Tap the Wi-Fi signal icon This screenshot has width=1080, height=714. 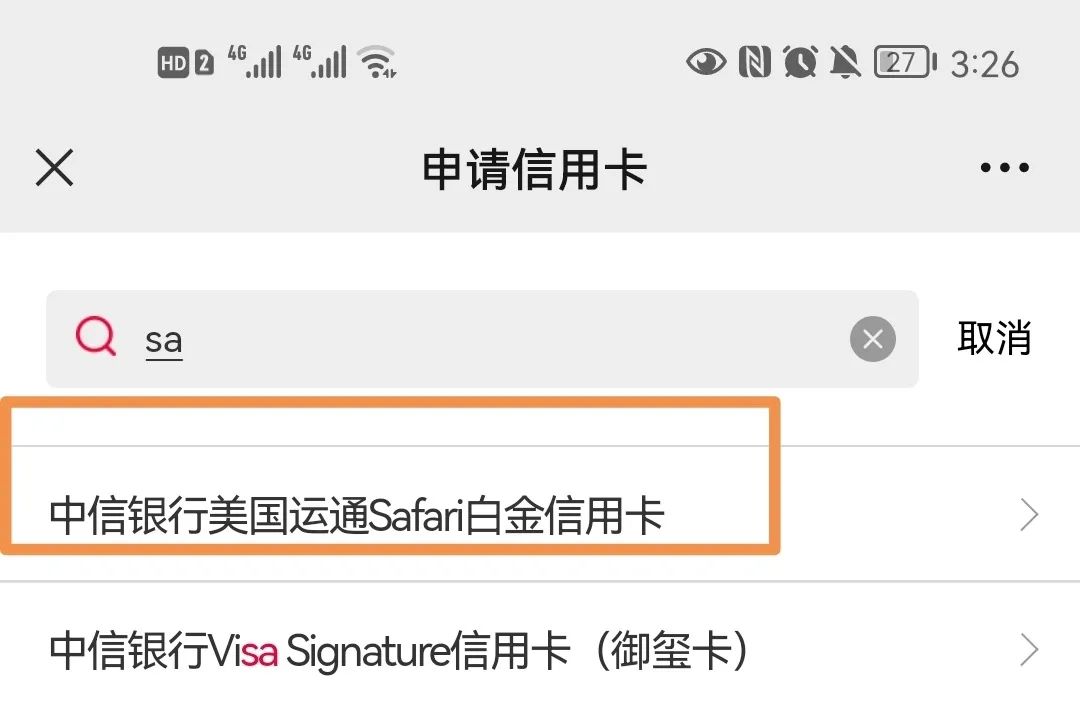[378, 62]
